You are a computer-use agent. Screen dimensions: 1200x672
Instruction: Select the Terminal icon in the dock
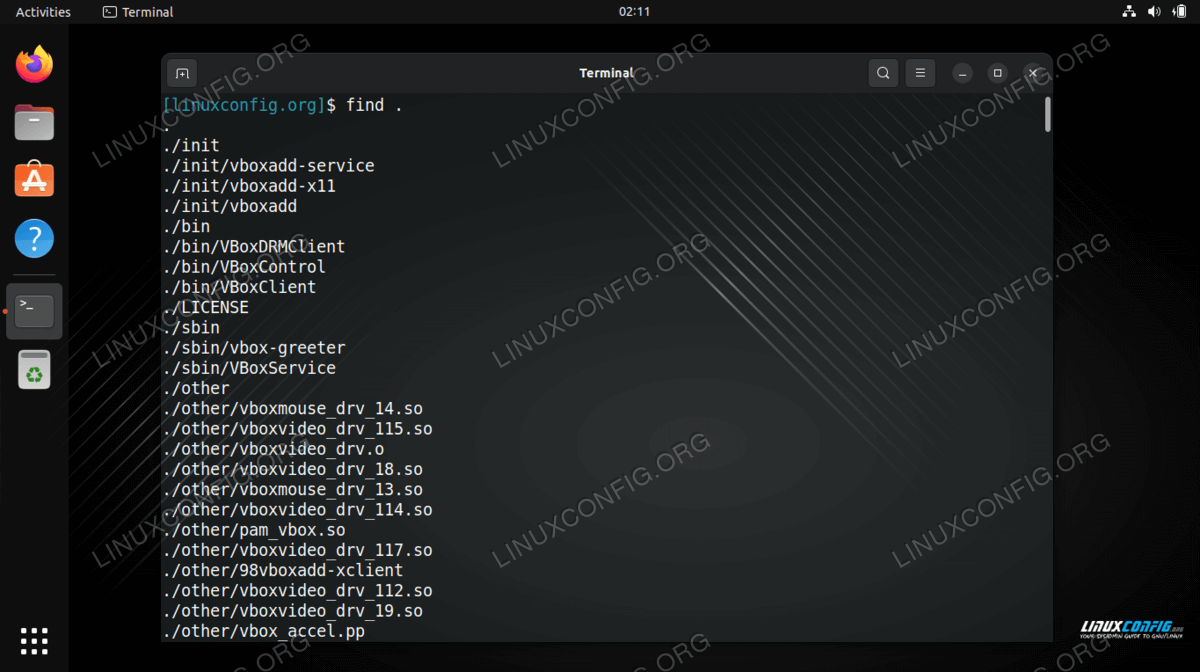[34, 311]
